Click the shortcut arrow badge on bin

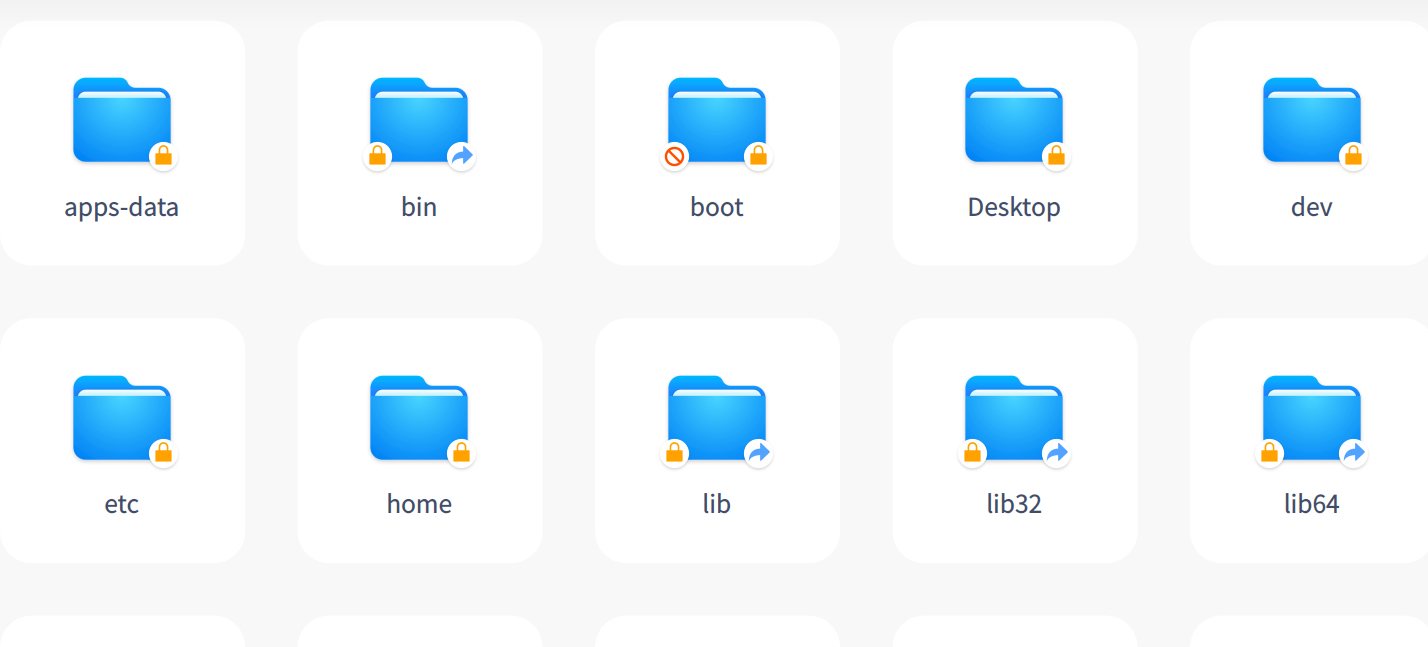[x=461, y=156]
